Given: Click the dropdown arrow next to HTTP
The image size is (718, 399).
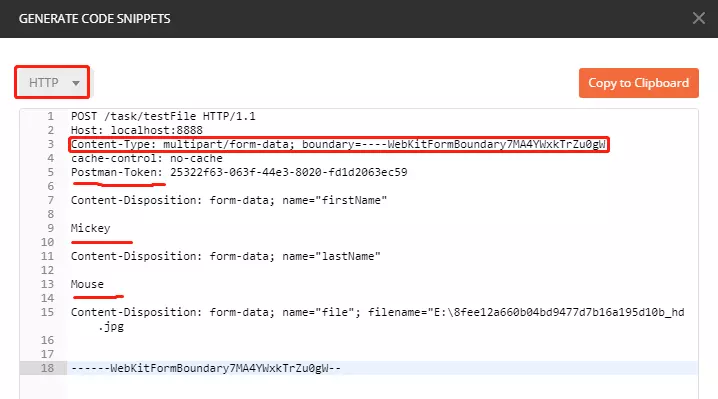Looking at the screenshot, I should point(76,83).
